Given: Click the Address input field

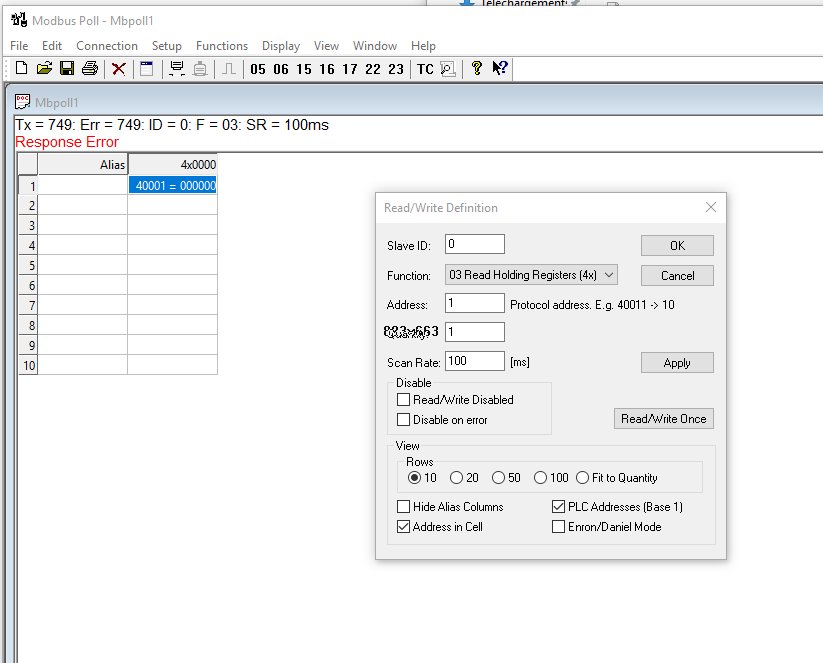Looking at the screenshot, I should (474, 303).
